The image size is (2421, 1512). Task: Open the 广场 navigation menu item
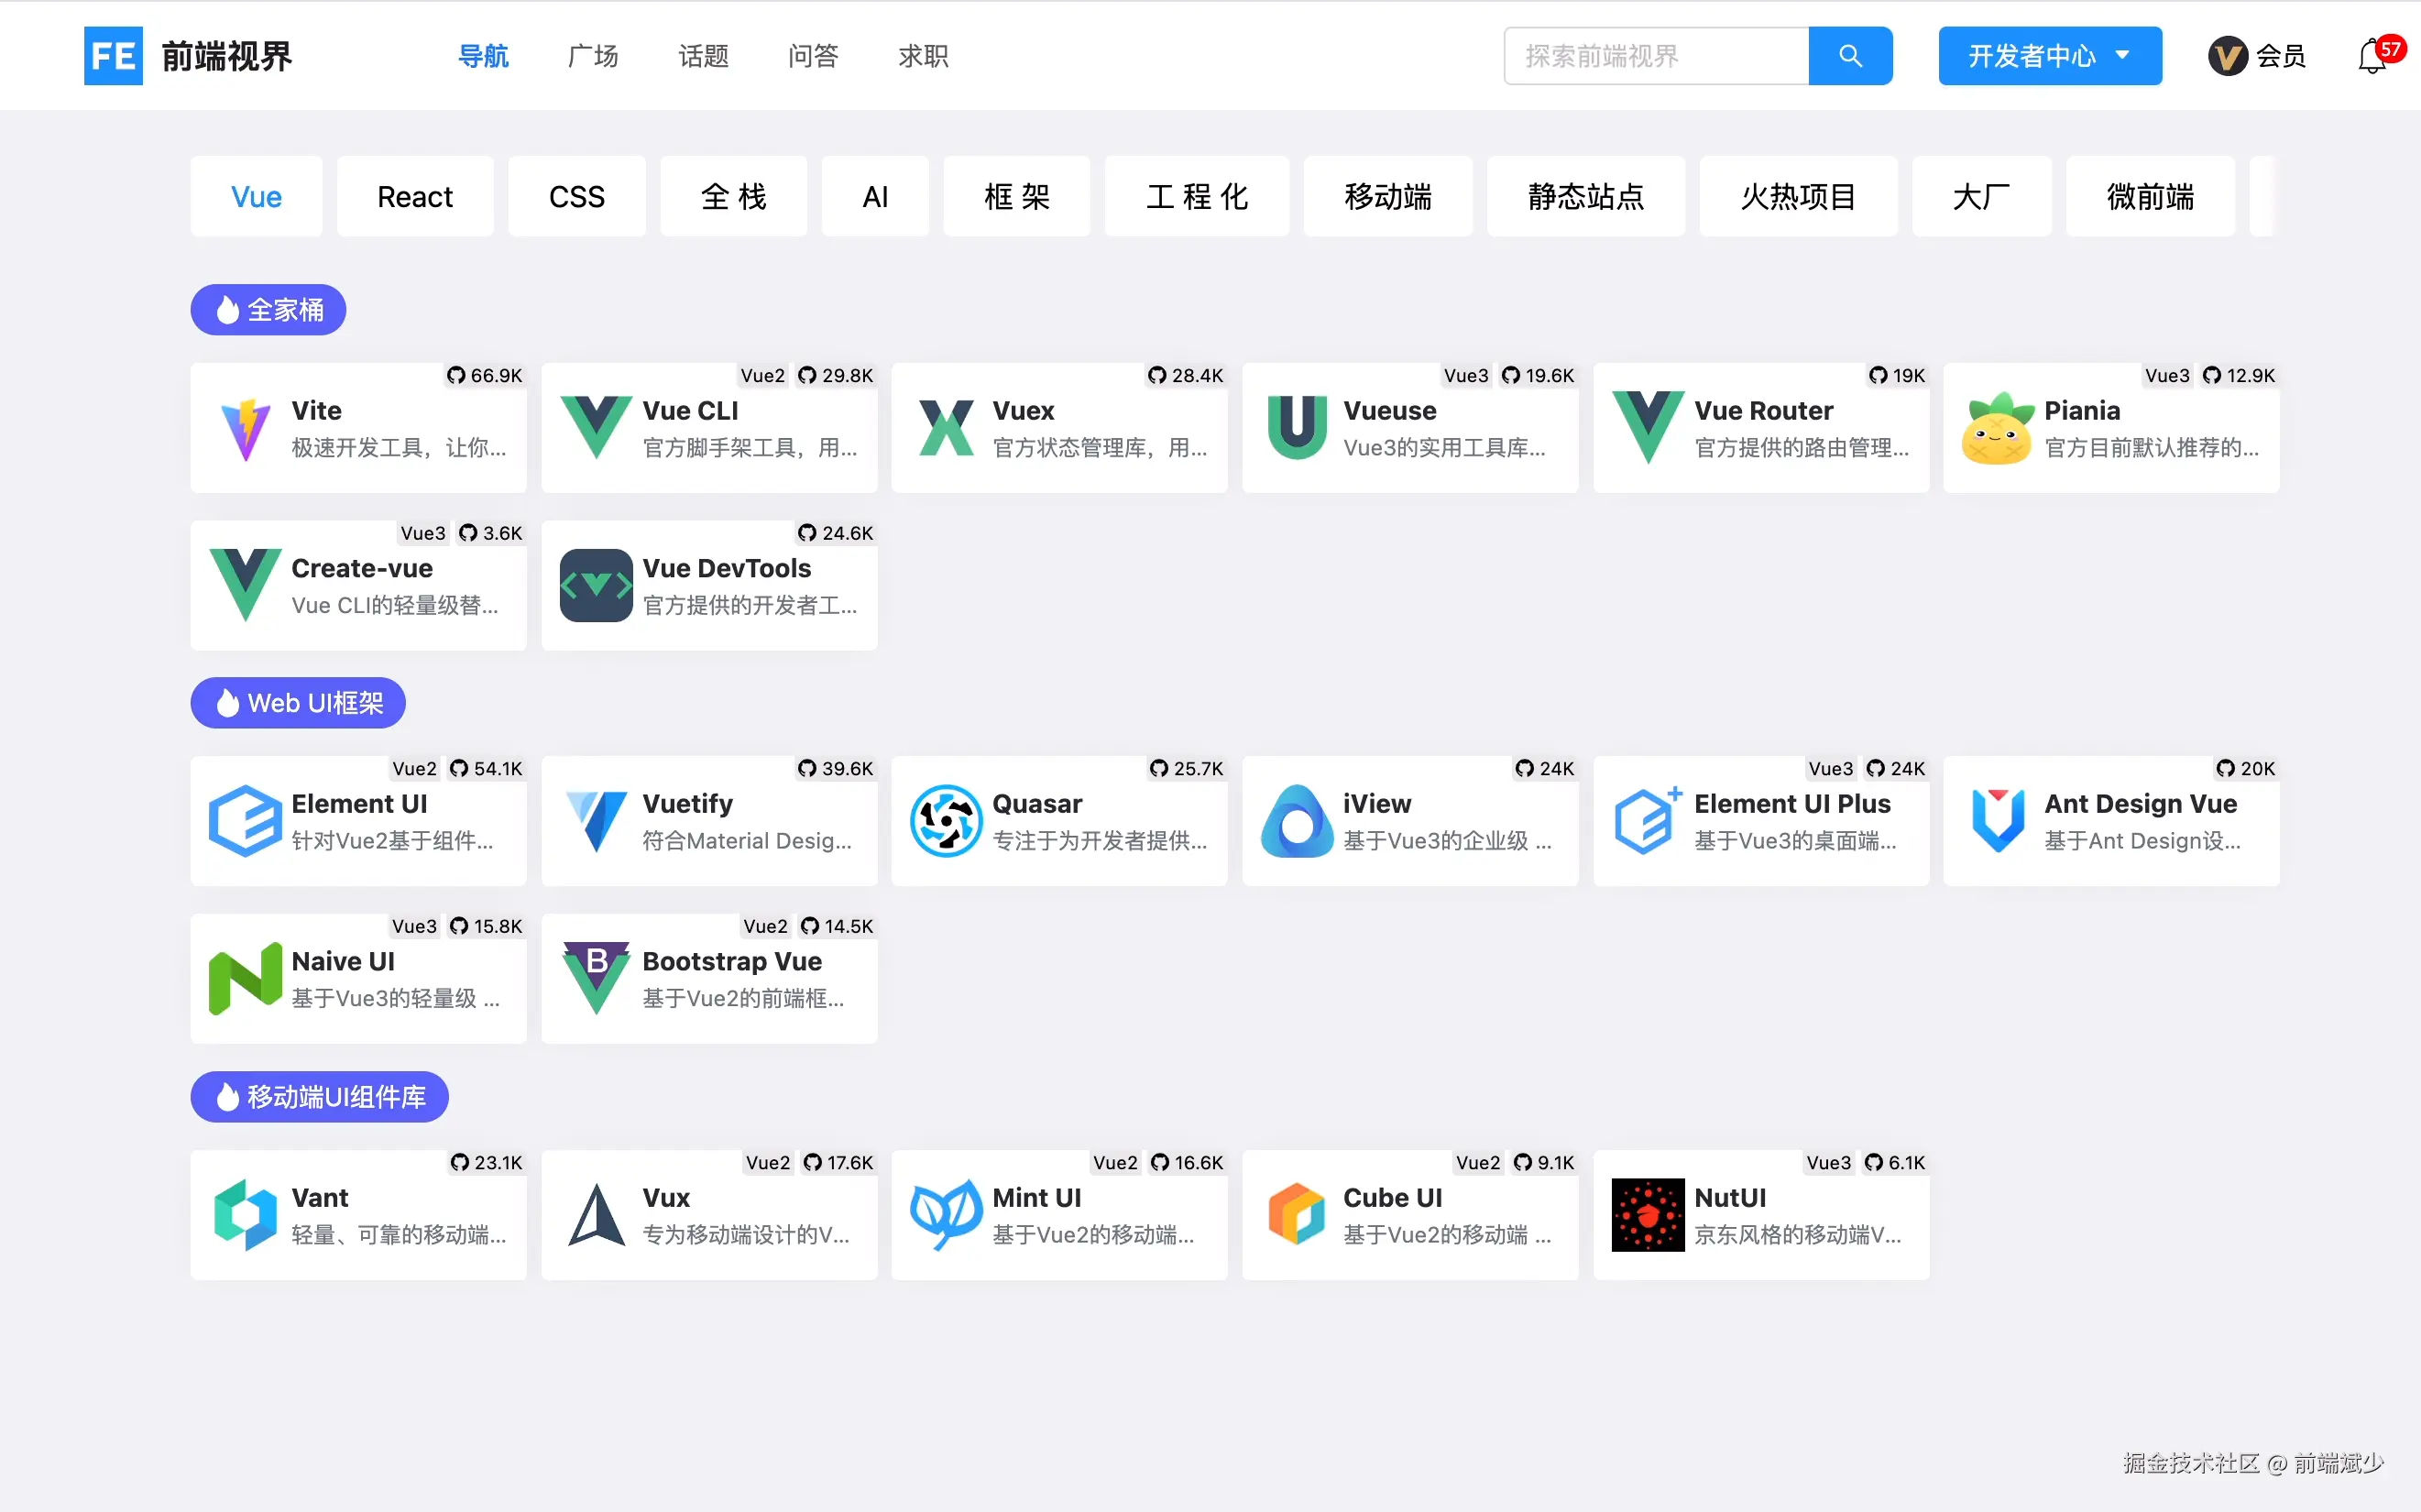tap(593, 56)
